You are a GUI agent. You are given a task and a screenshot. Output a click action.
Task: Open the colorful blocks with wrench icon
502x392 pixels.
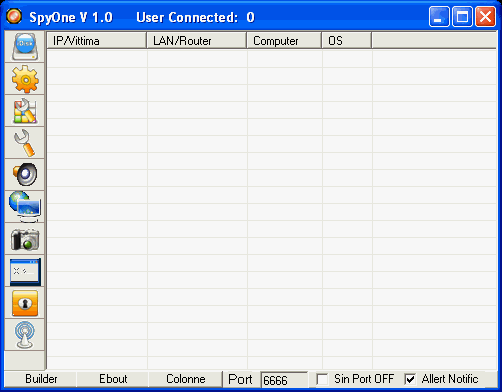click(x=25, y=111)
